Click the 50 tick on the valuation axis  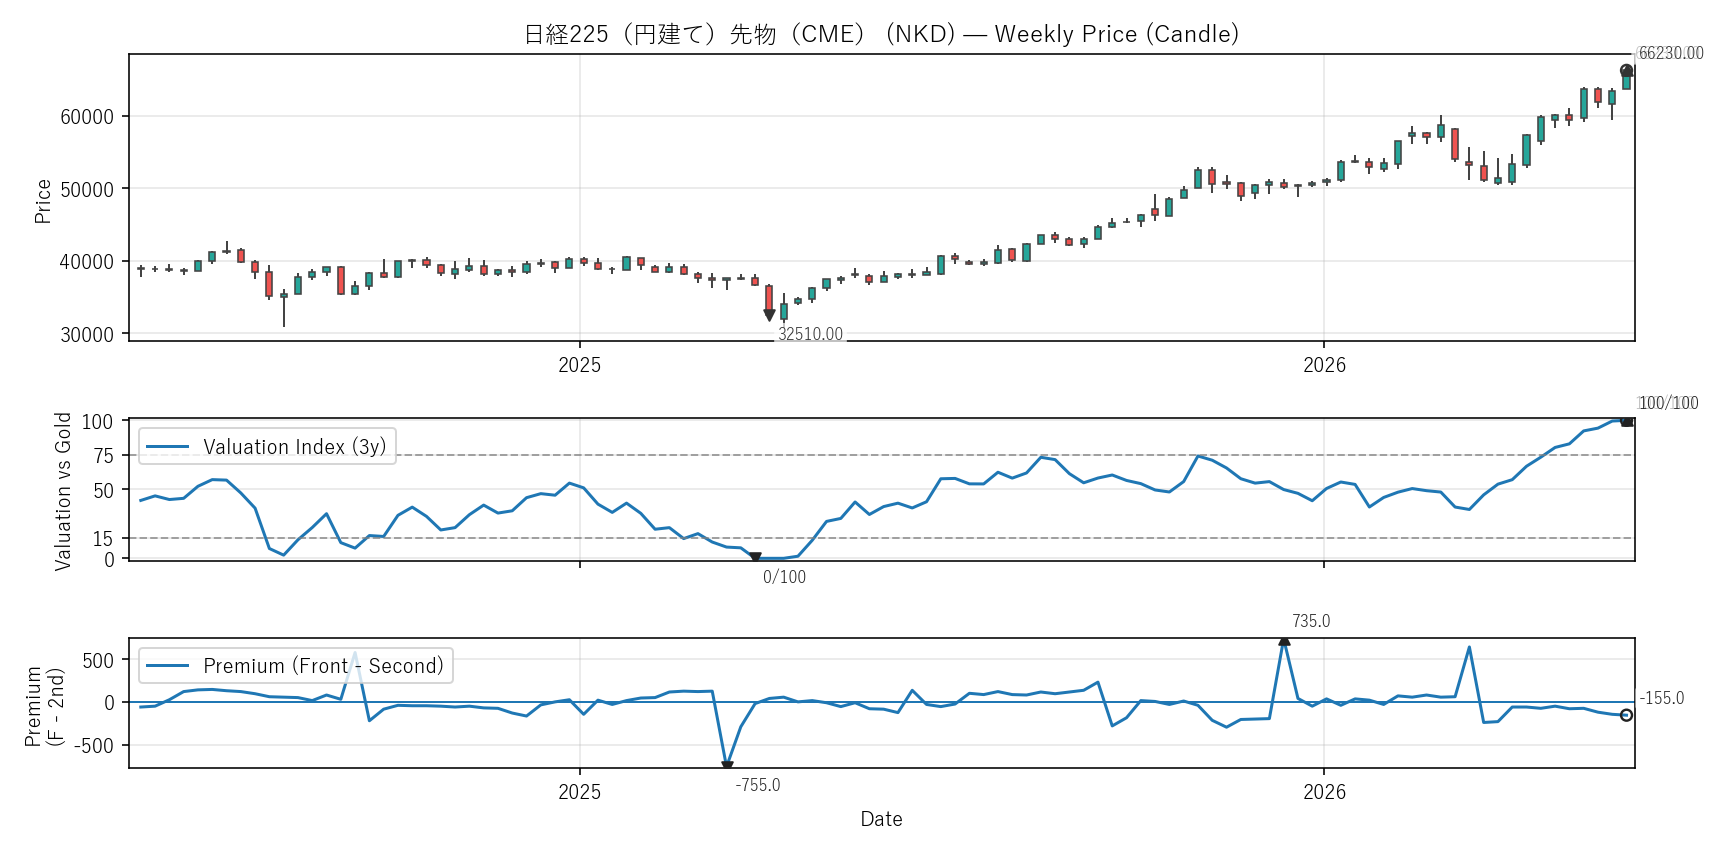(x=103, y=491)
